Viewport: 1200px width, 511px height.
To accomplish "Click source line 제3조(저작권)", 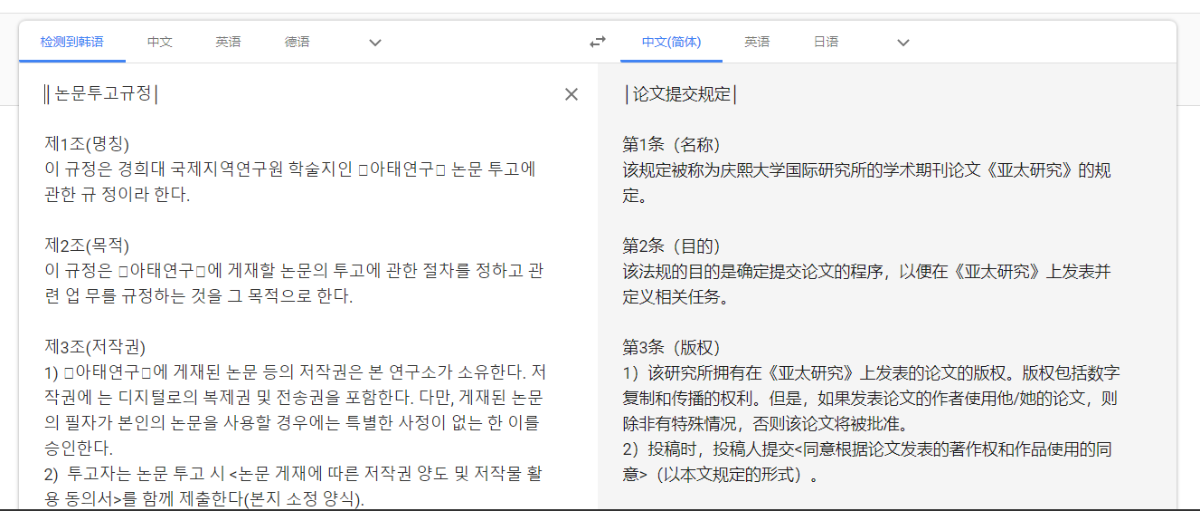I will [x=95, y=347].
